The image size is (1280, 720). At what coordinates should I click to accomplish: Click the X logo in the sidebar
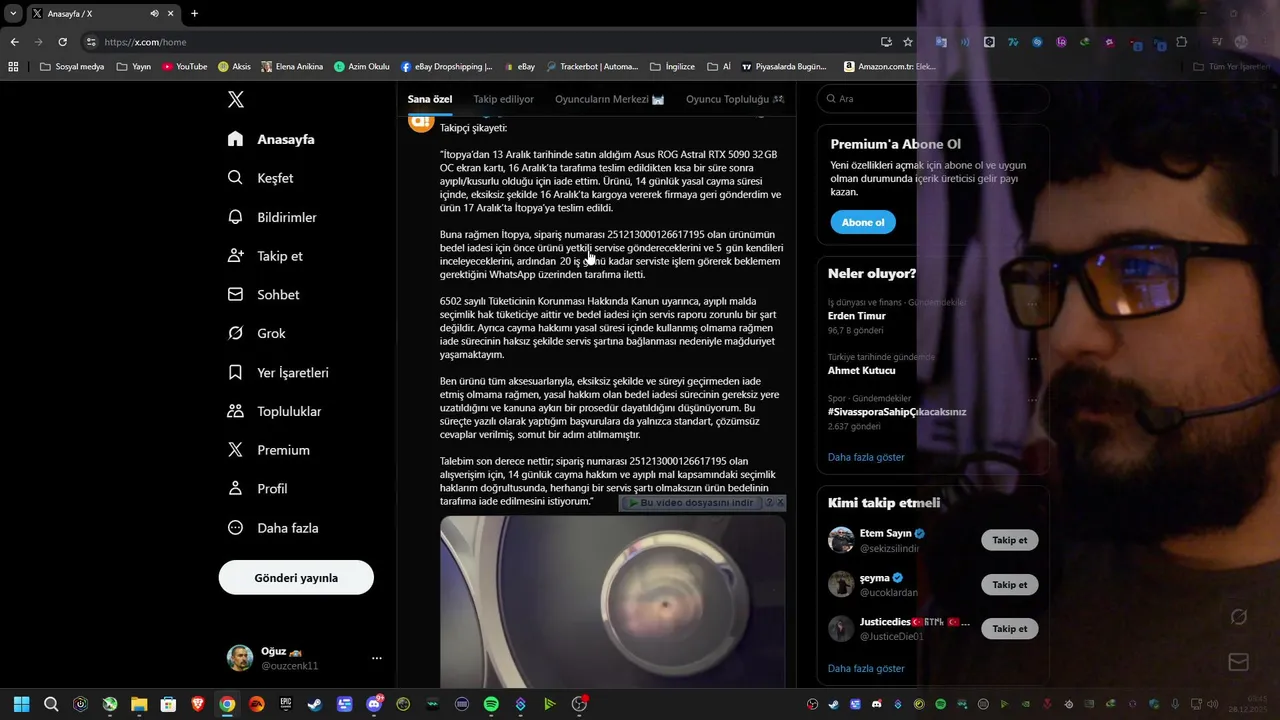click(236, 99)
